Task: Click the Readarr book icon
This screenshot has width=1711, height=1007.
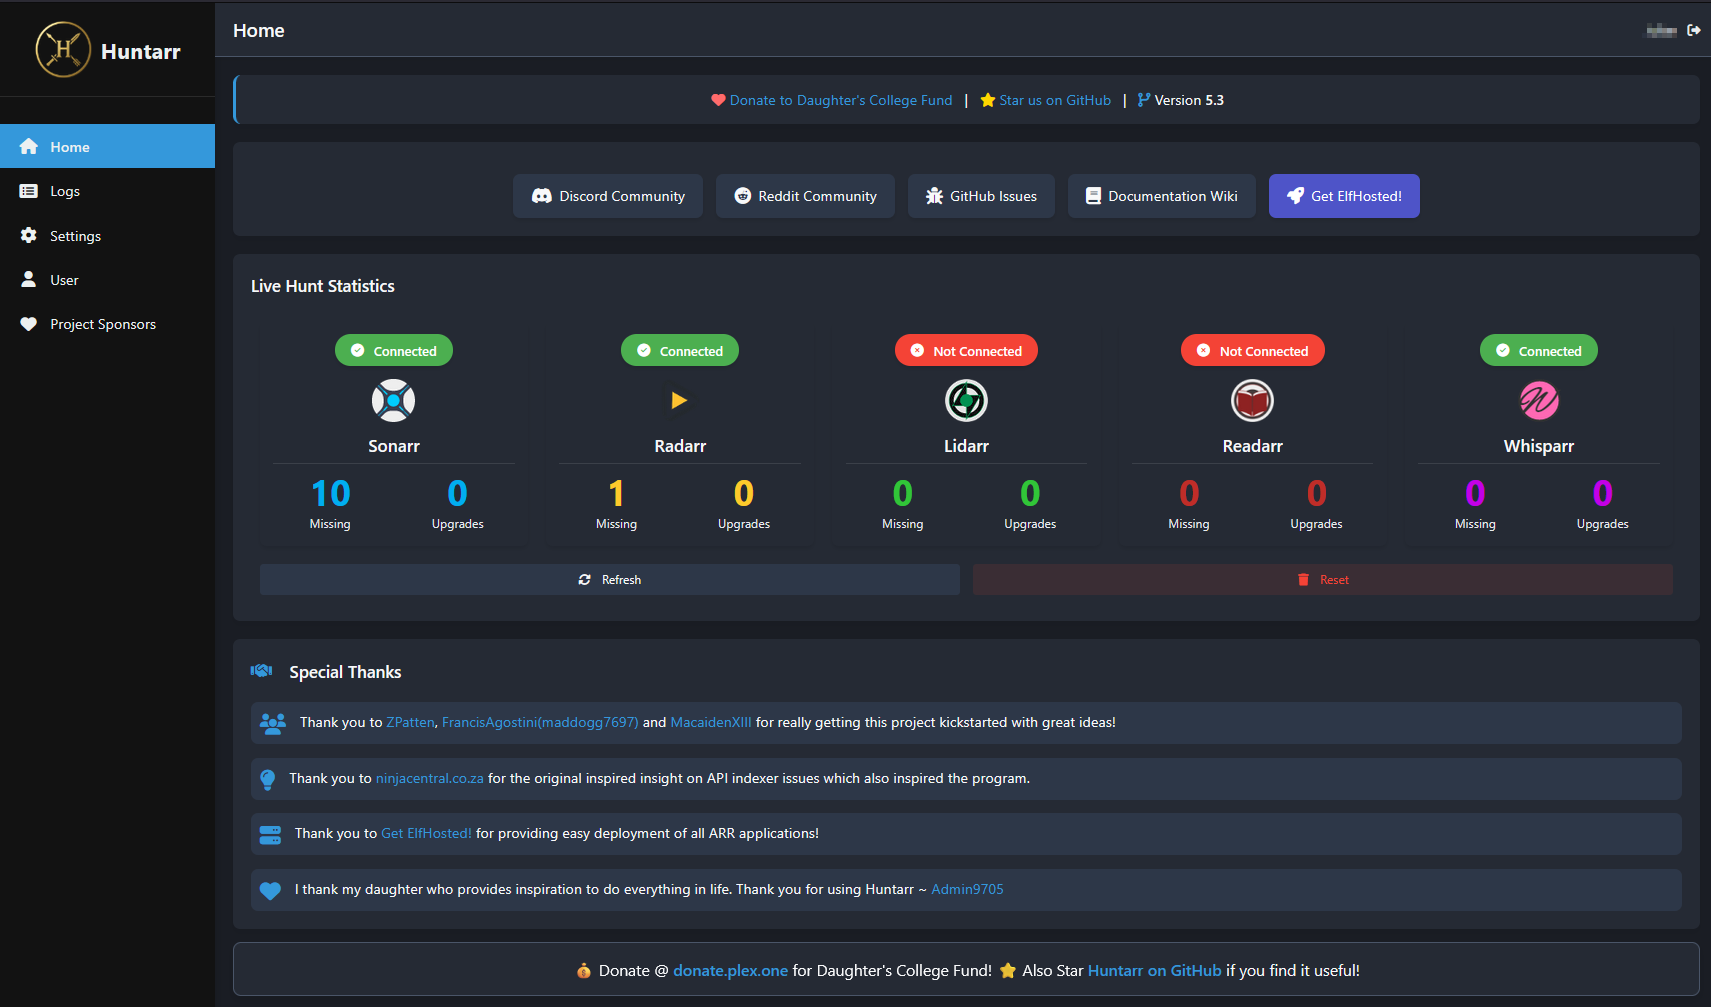Action: 1252,400
